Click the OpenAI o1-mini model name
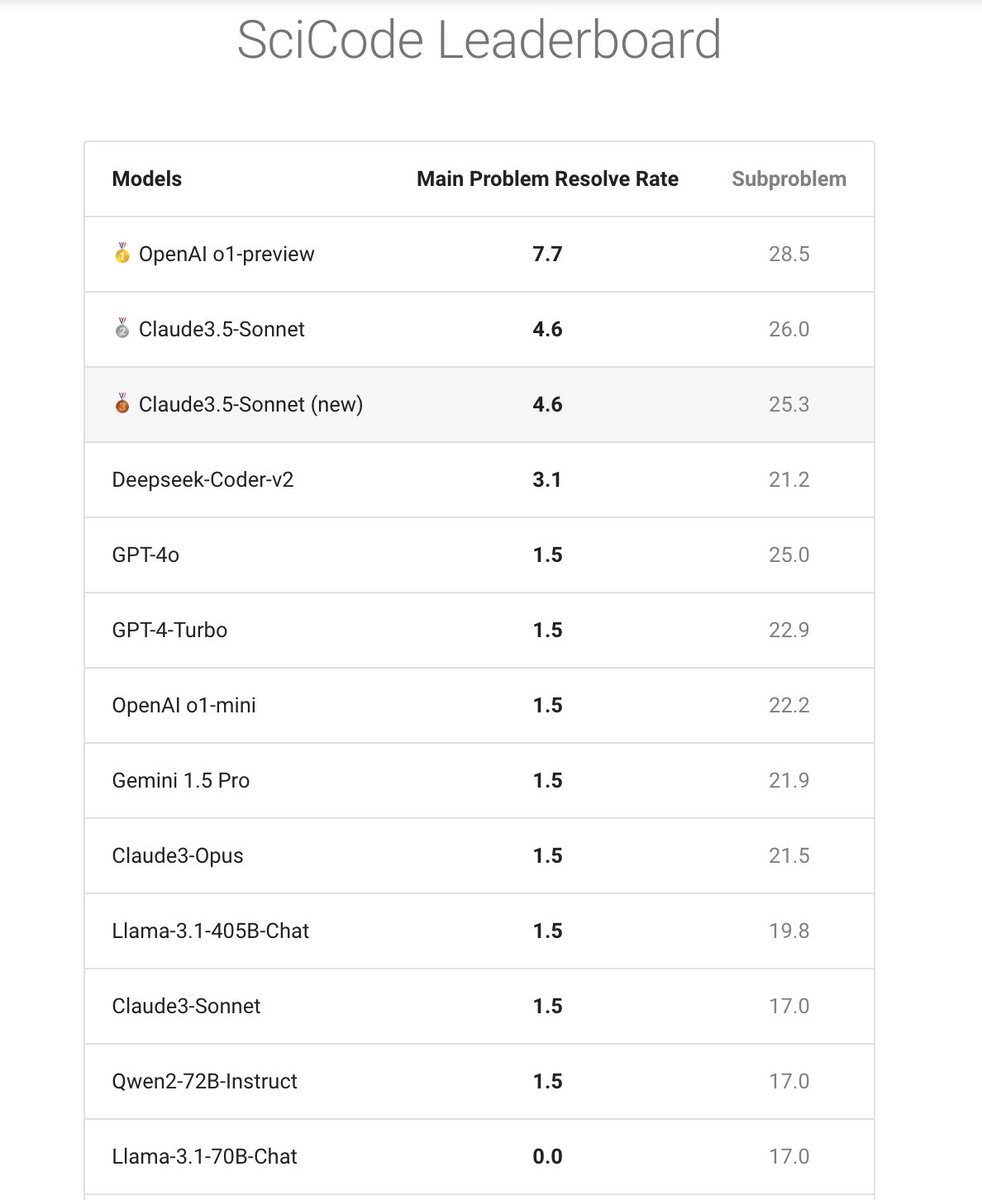982x1200 pixels. coord(184,705)
